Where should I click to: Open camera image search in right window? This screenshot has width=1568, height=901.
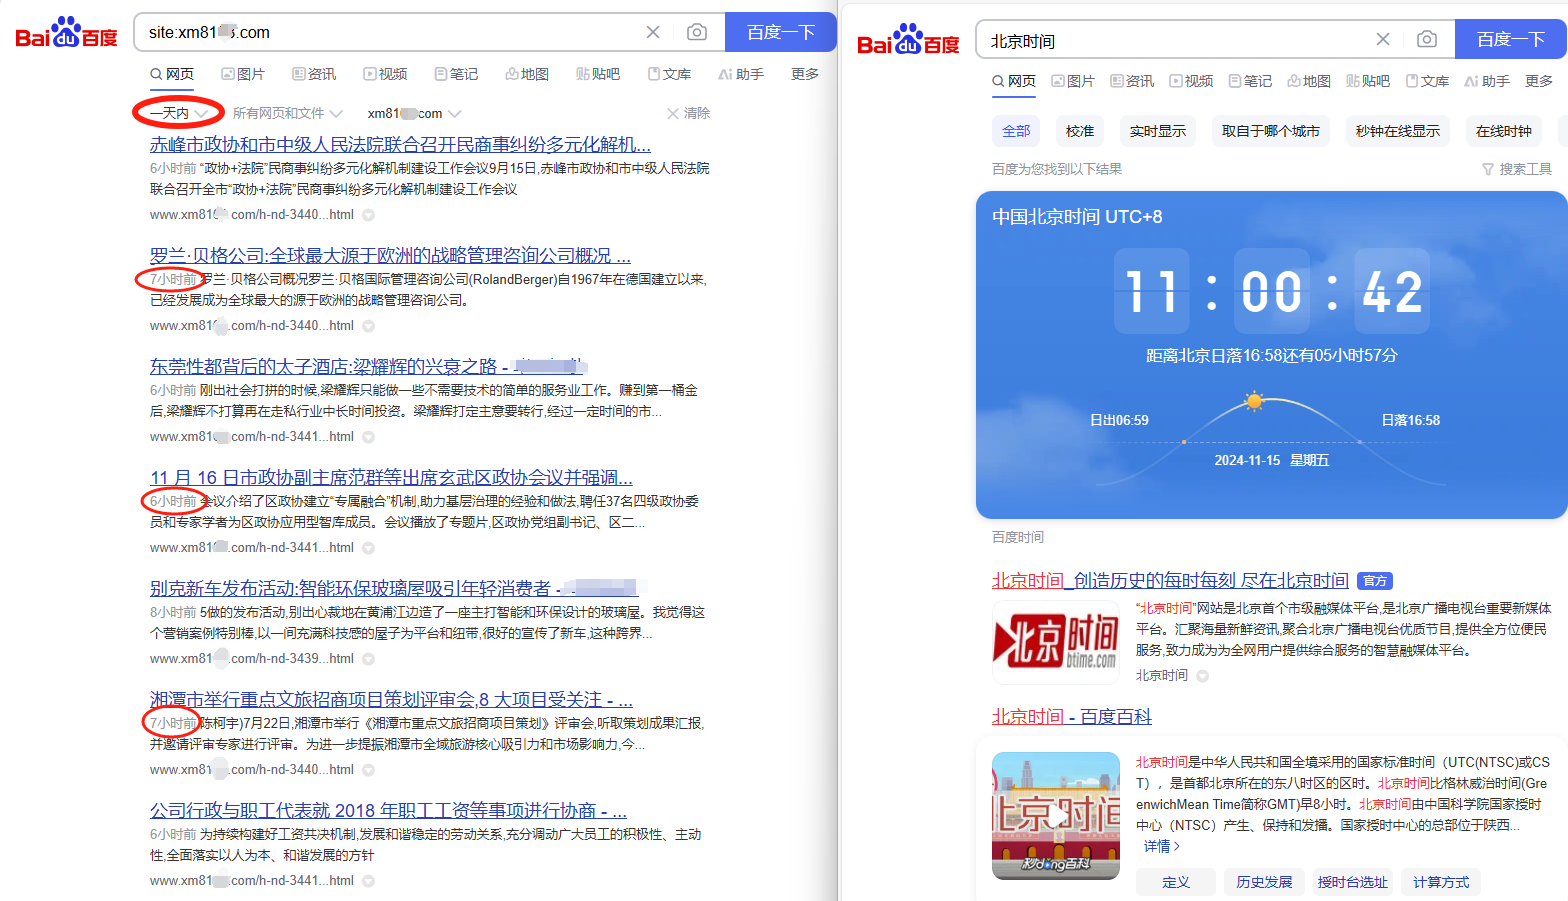pos(1427,39)
